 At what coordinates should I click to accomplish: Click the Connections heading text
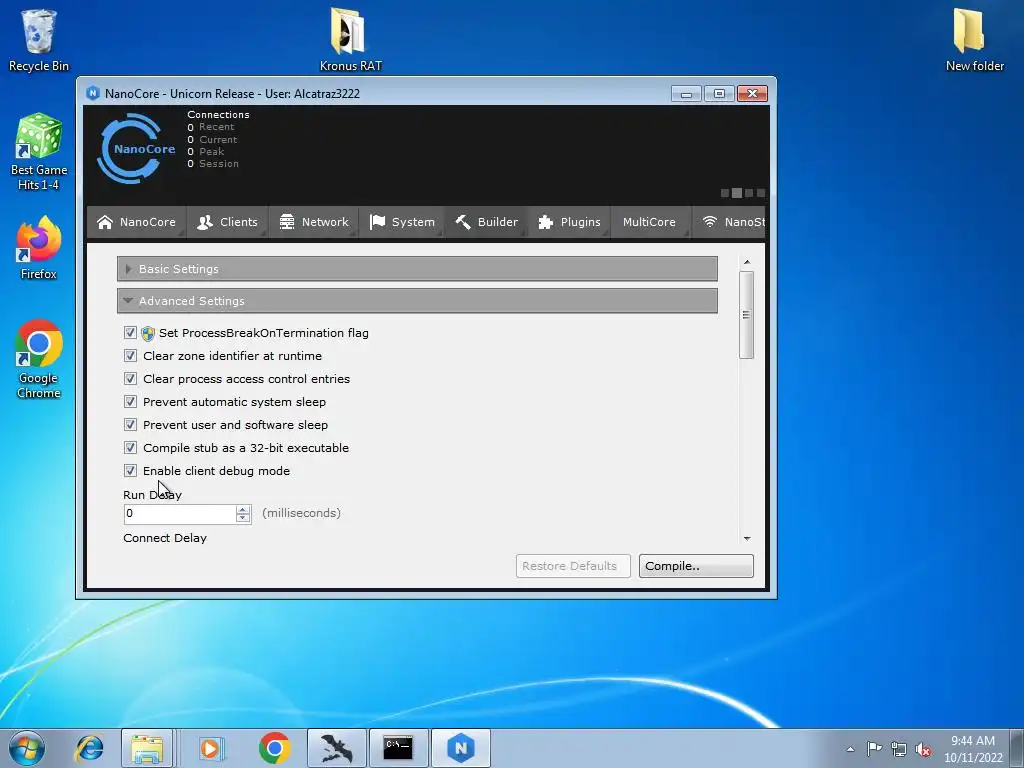[218, 114]
